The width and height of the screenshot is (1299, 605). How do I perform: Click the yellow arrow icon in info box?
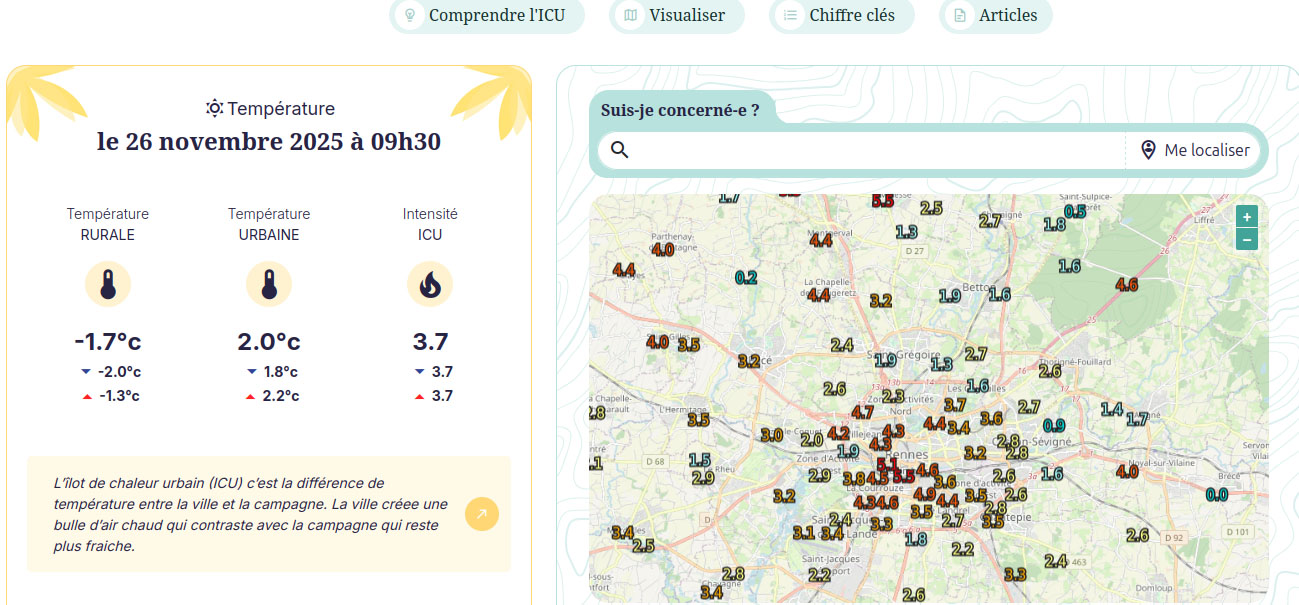481,514
